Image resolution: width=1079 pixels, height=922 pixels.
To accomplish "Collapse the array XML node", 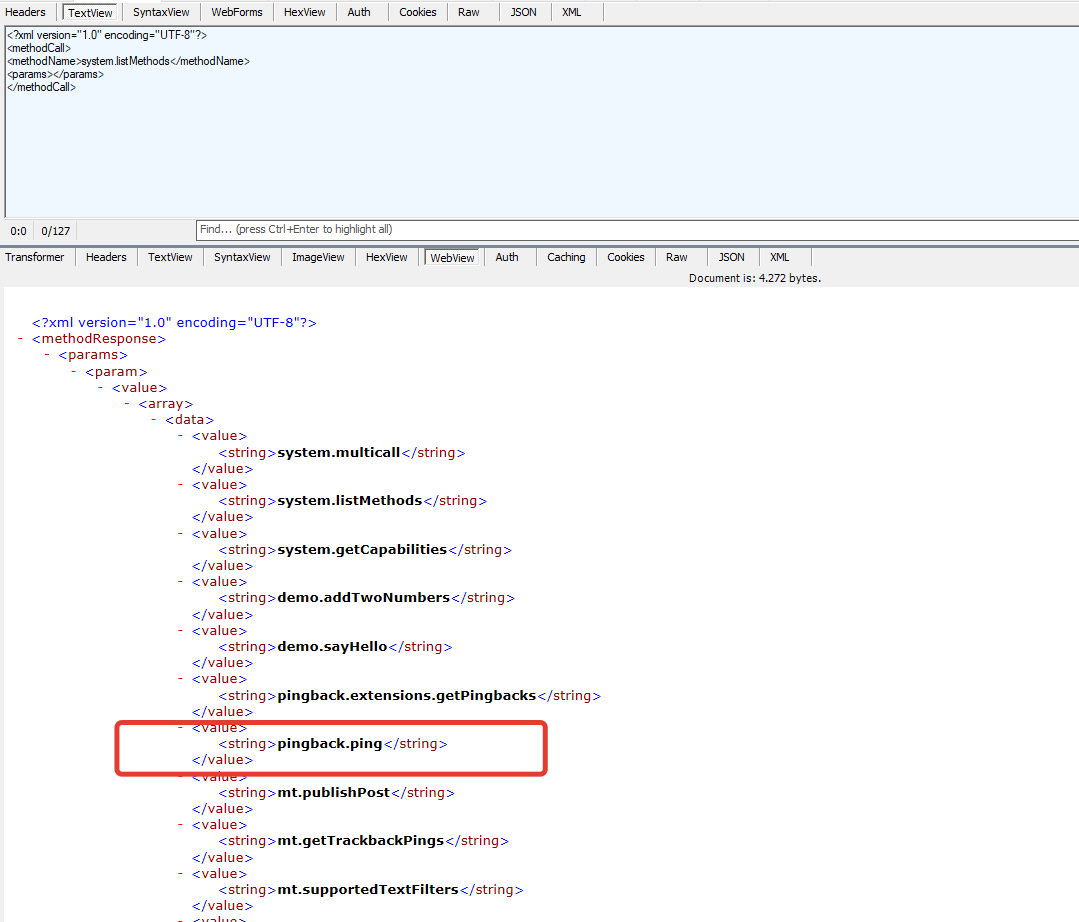I will pos(128,404).
